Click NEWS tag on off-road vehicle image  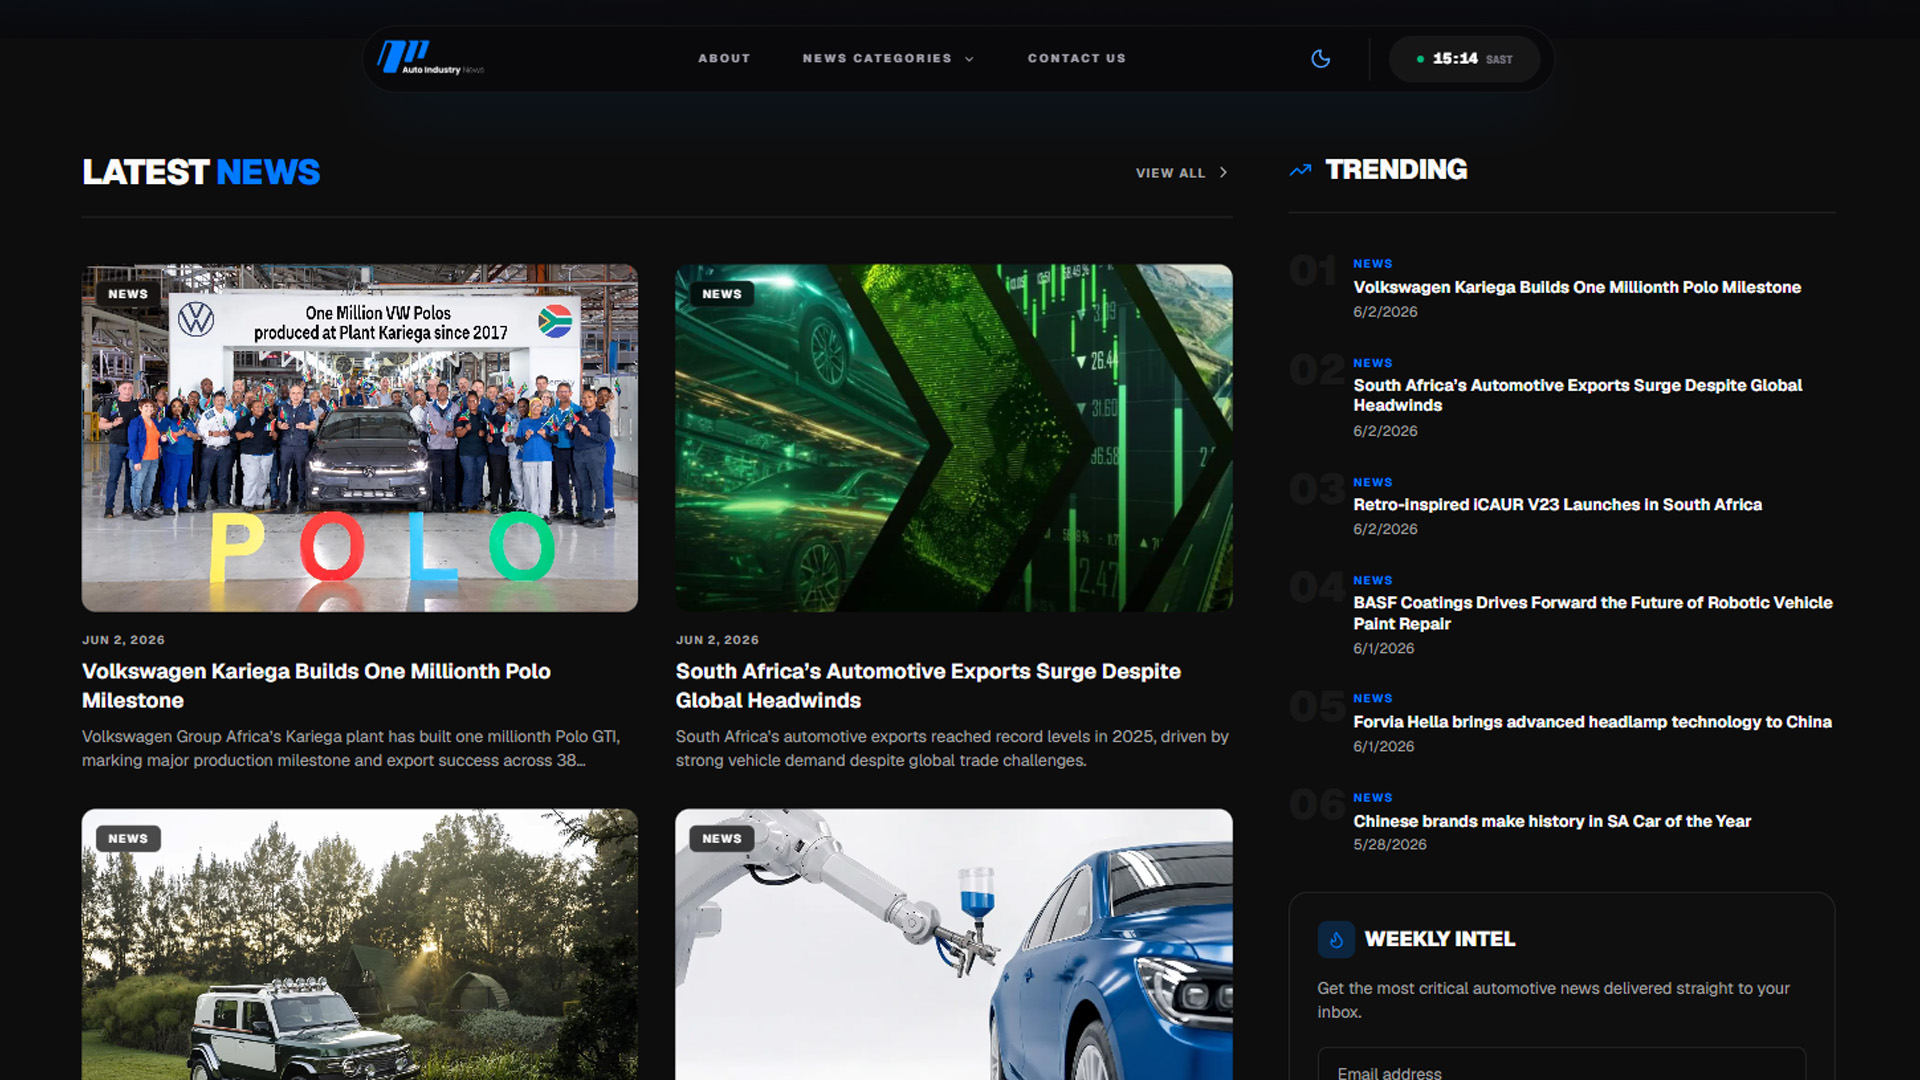click(128, 839)
